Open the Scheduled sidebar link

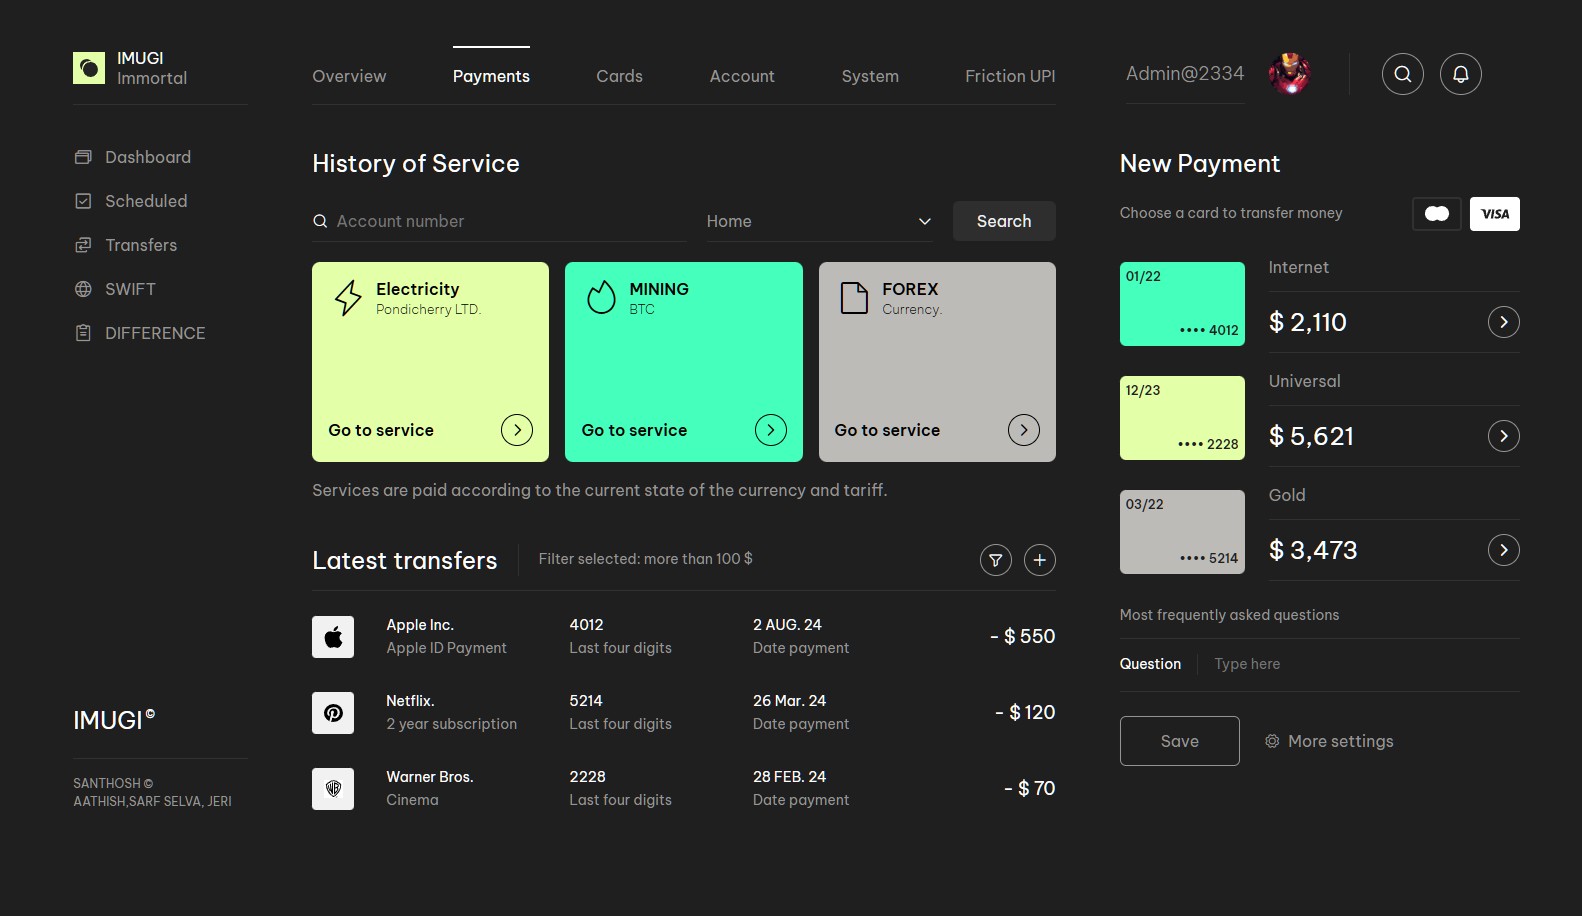coord(131,201)
